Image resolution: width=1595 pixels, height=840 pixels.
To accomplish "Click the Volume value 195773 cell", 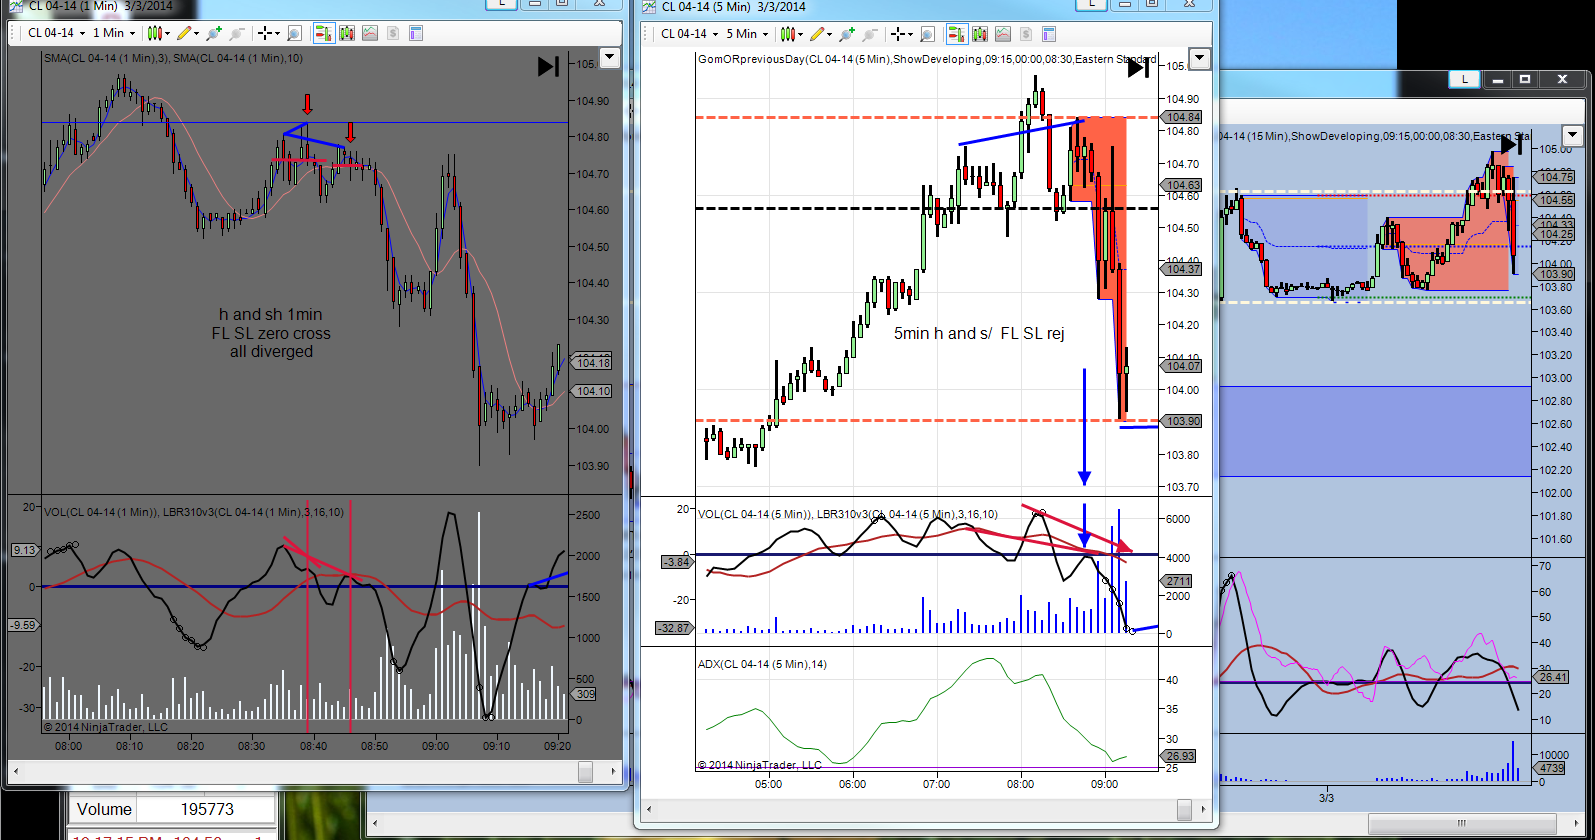I will (206, 809).
